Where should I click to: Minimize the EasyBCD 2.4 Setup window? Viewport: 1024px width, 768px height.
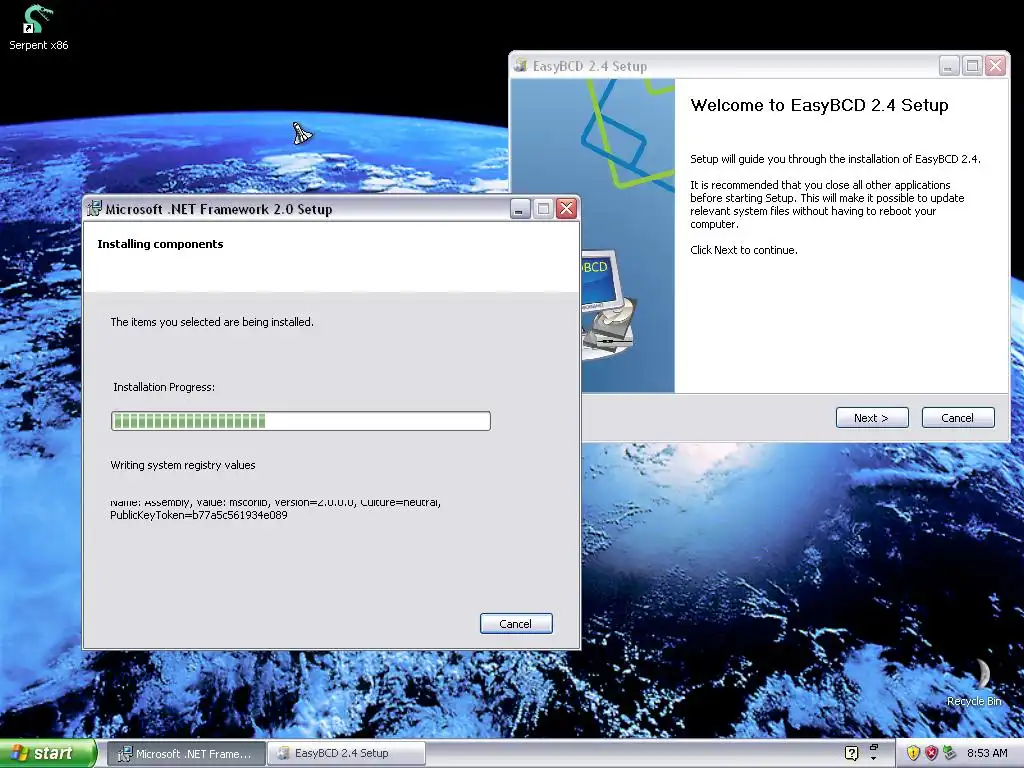949,65
